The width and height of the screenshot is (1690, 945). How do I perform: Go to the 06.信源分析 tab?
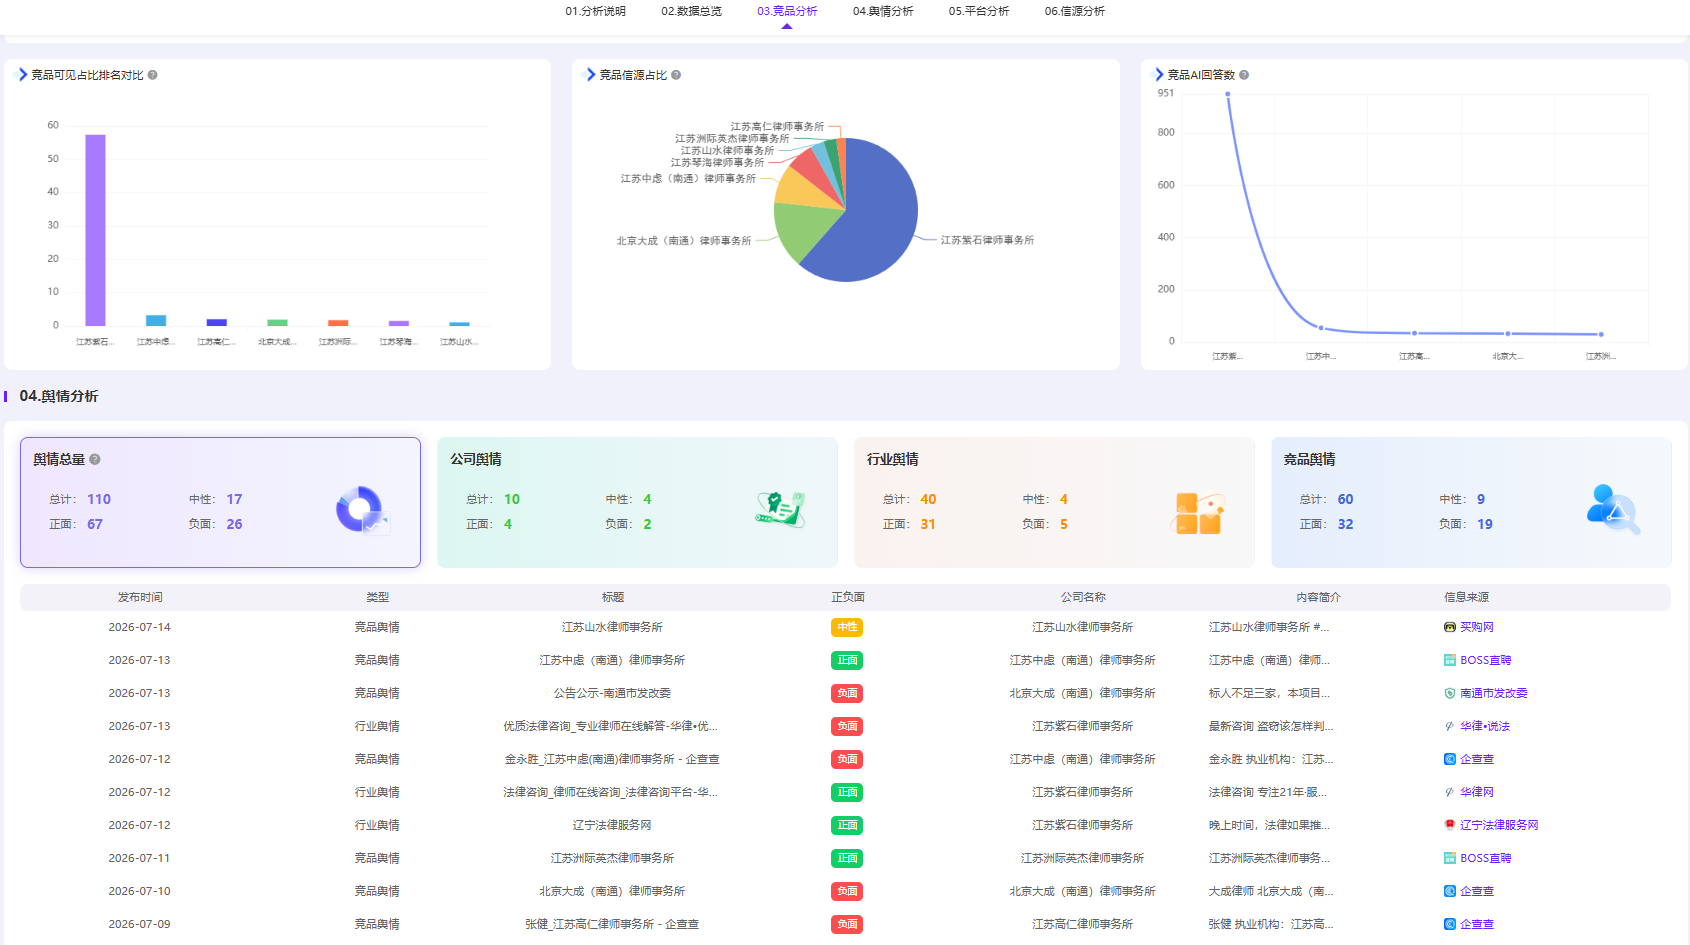1075,11
